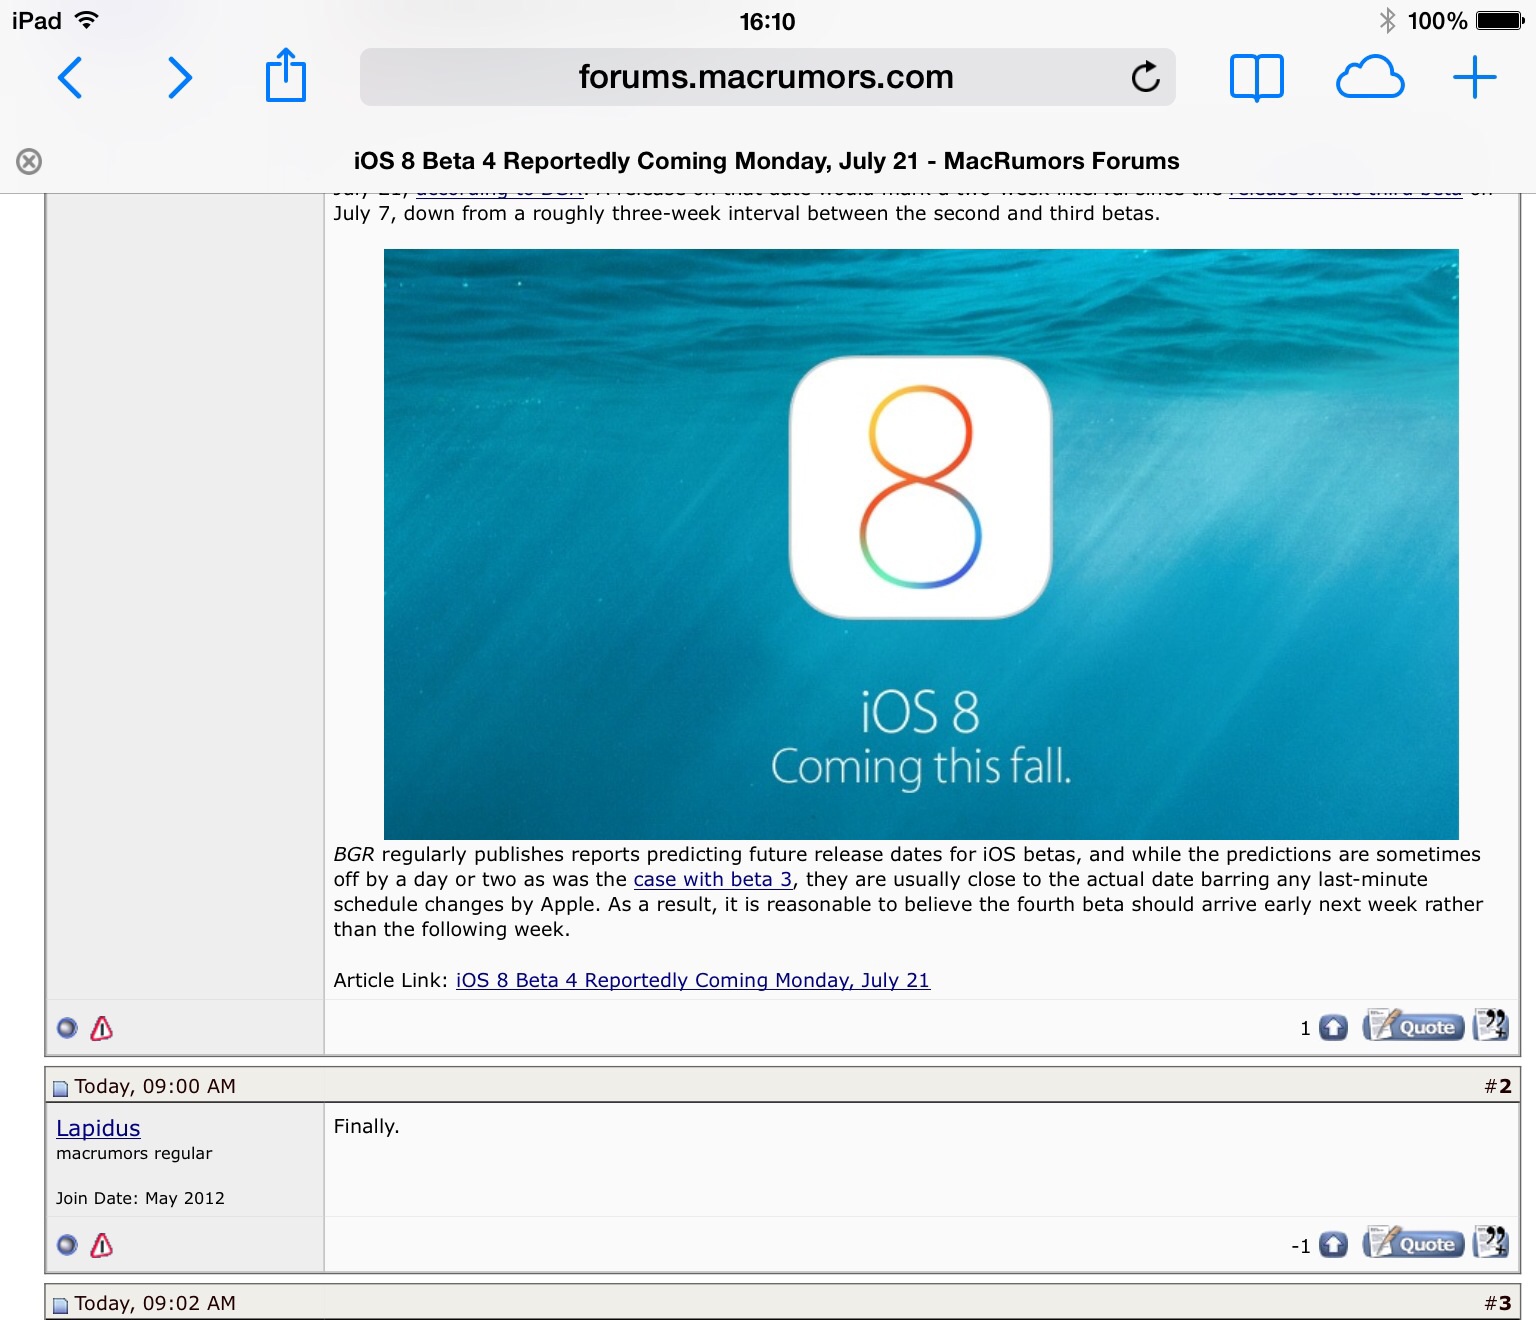Tap the 16:10 clock in status bar
Viewport: 1536px width, 1320px height.
[767, 21]
